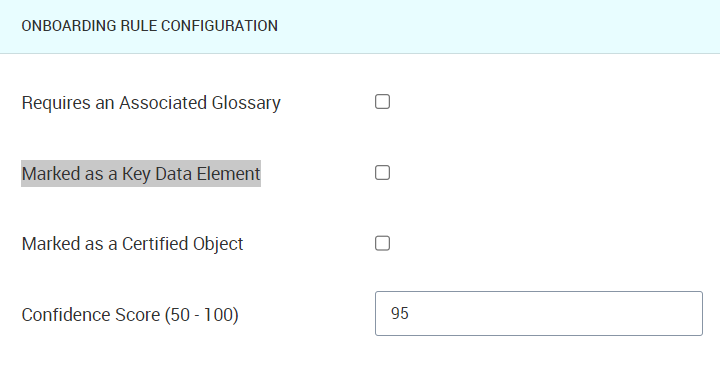Enable Marked as a Key Data Element checkbox
This screenshot has width=720, height=386.
(382, 173)
